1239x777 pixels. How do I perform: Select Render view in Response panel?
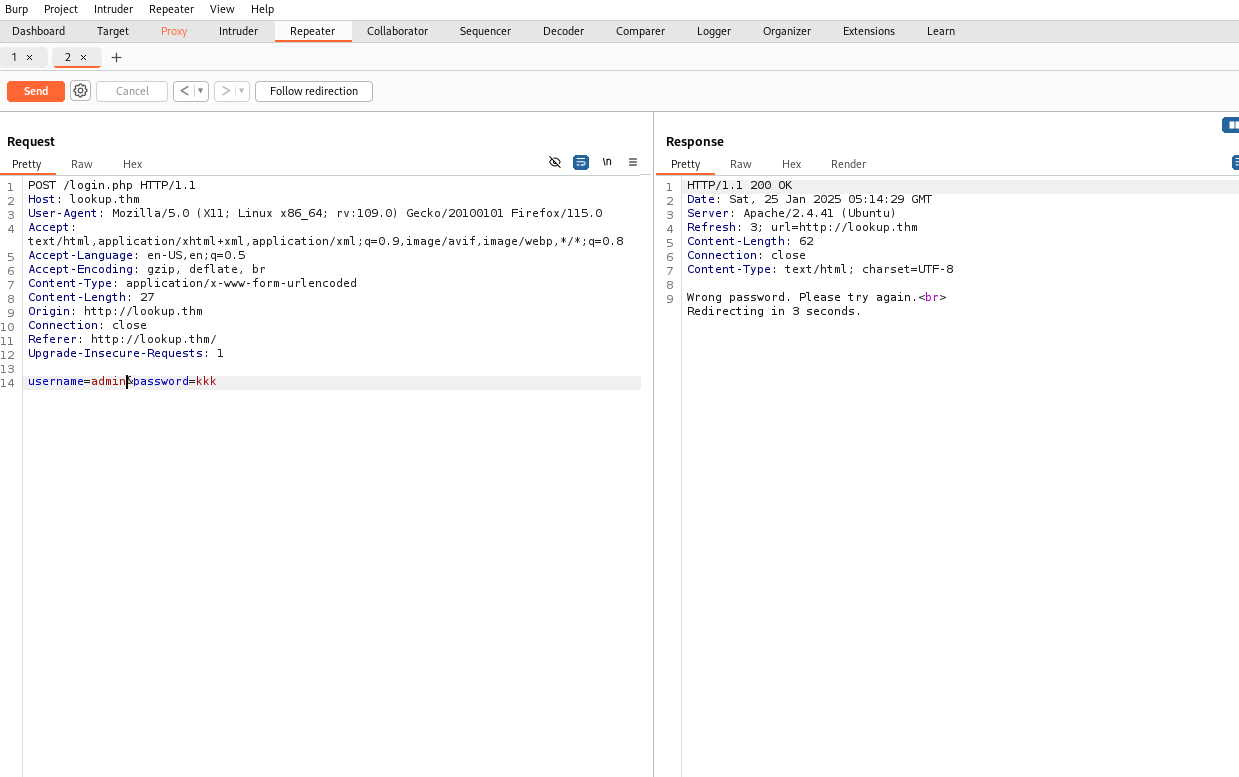click(849, 164)
